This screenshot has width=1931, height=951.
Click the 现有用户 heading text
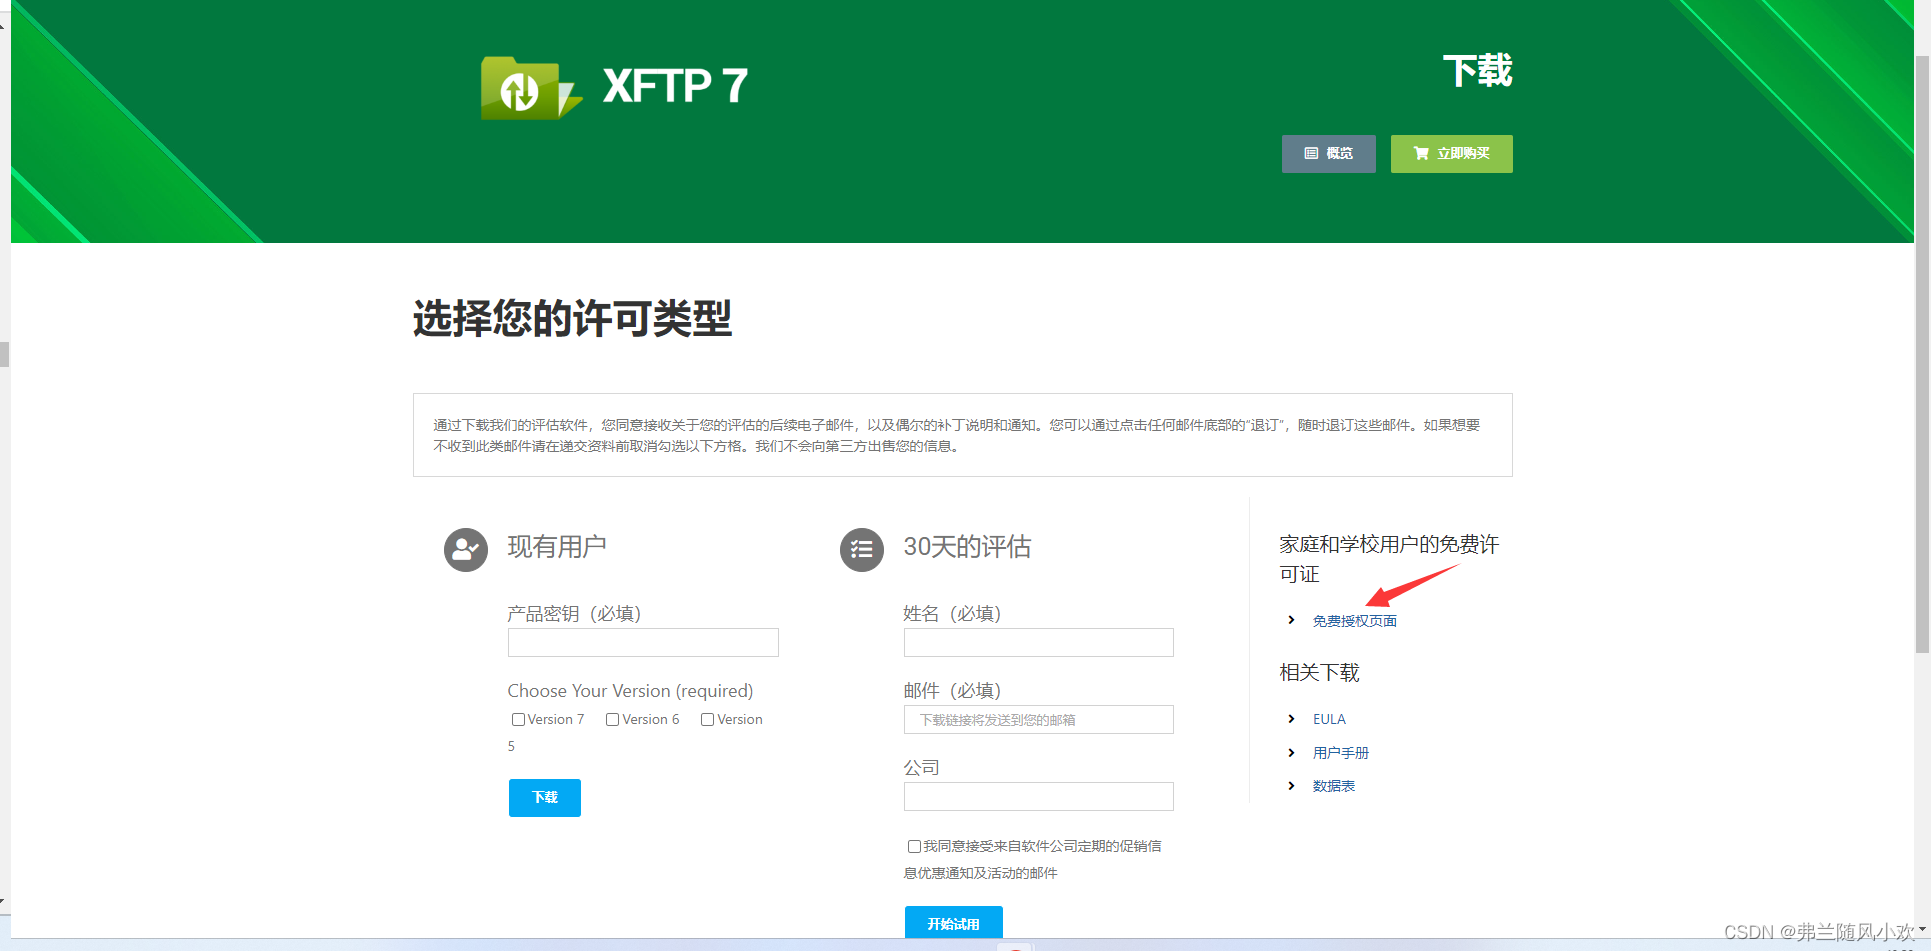tap(557, 547)
